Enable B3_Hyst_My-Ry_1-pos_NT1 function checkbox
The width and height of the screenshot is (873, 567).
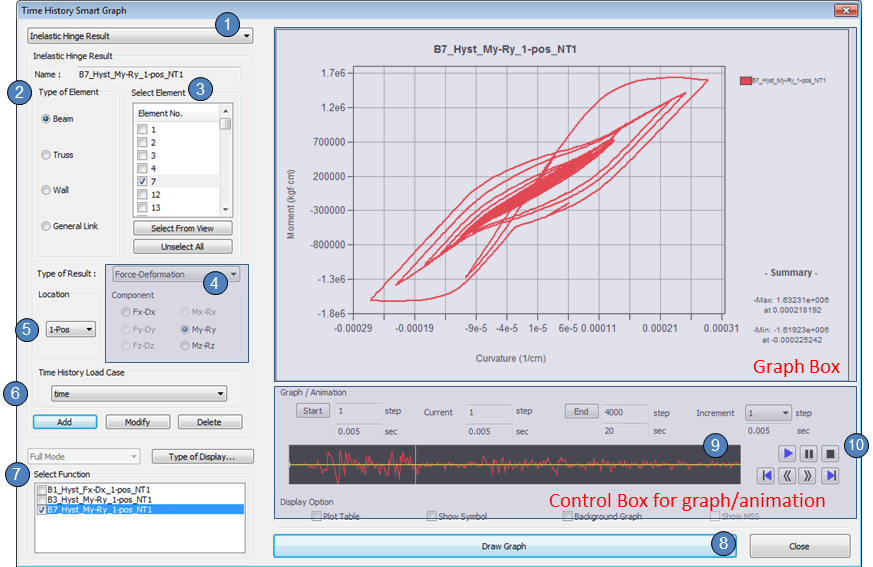[41, 498]
